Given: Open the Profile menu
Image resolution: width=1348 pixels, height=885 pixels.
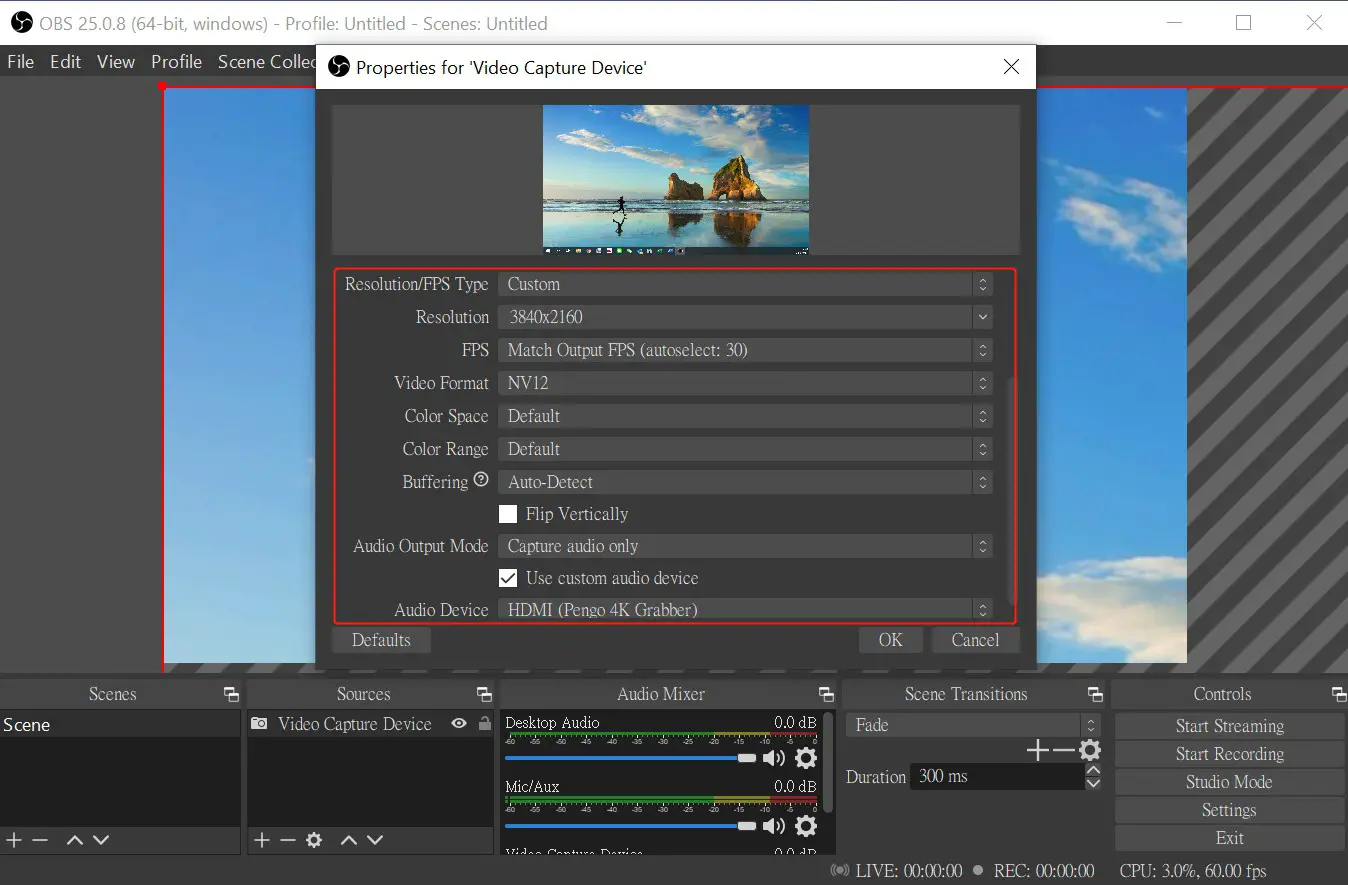Looking at the screenshot, I should (176, 61).
